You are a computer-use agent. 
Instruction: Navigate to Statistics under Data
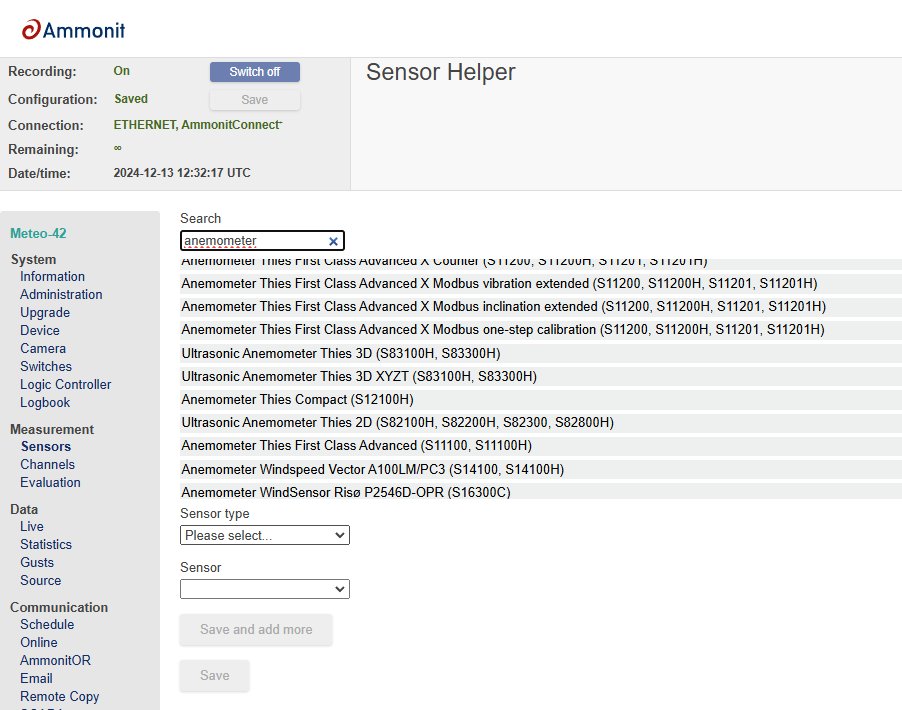pyautogui.click(x=46, y=544)
